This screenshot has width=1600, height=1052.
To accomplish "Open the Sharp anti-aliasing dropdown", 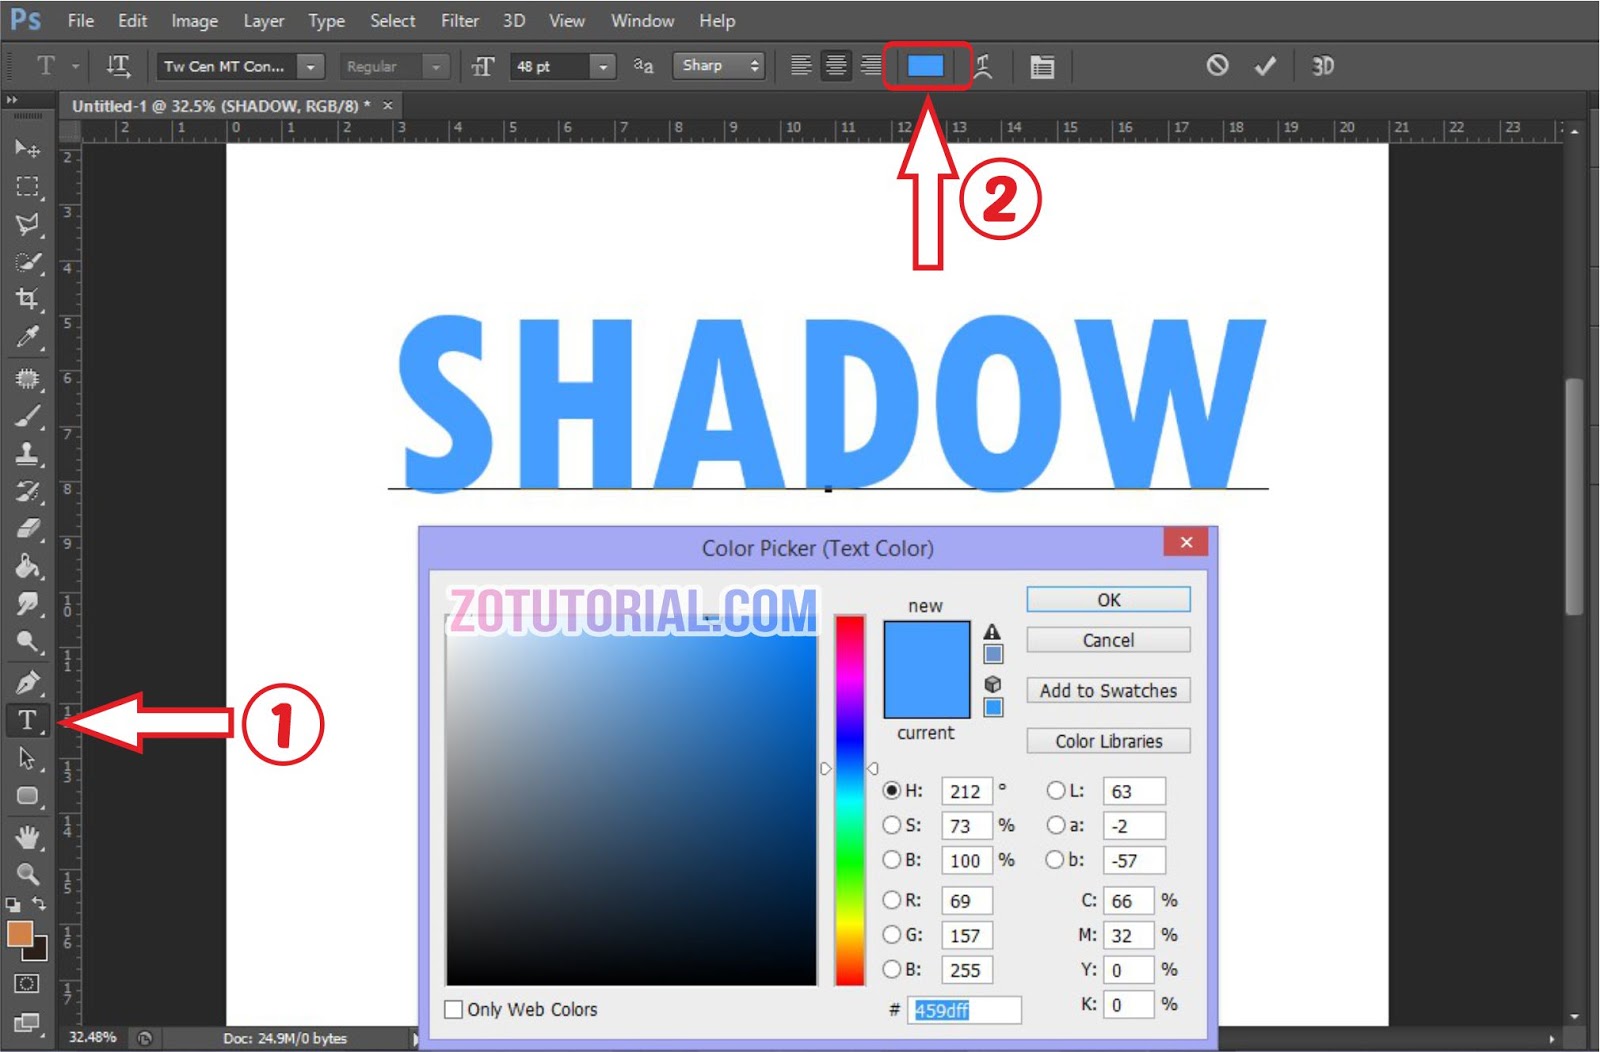I will (x=755, y=66).
